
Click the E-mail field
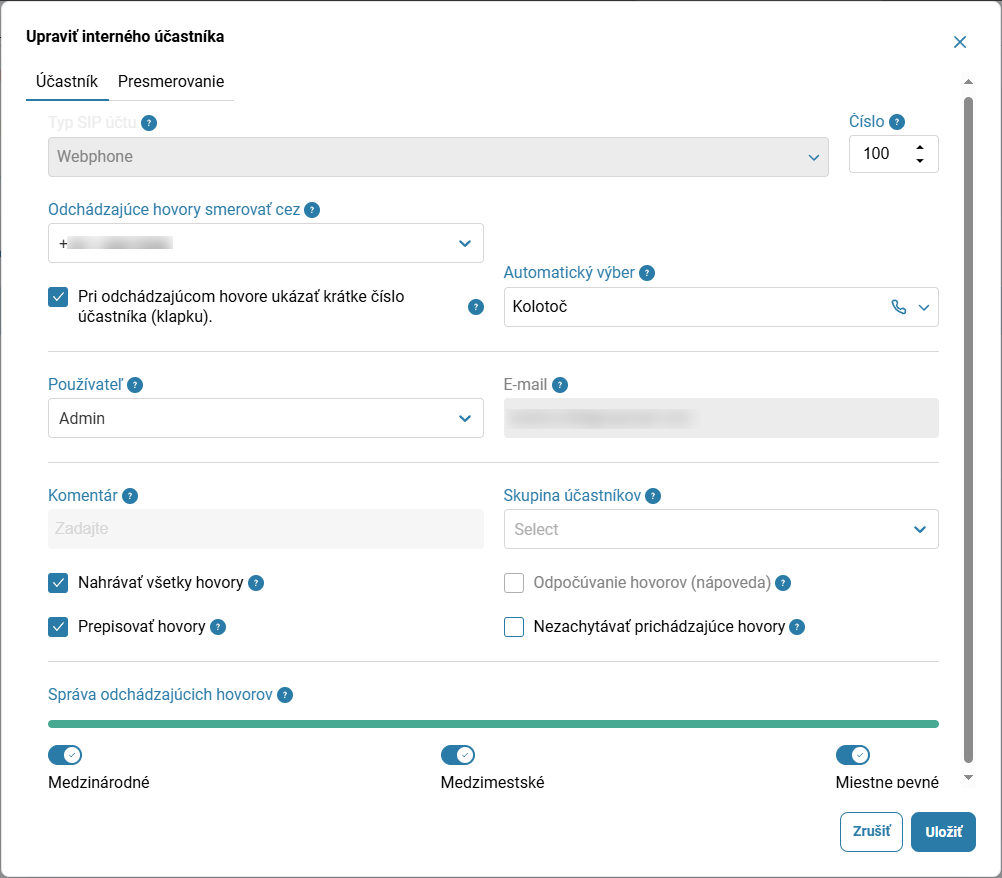click(721, 418)
